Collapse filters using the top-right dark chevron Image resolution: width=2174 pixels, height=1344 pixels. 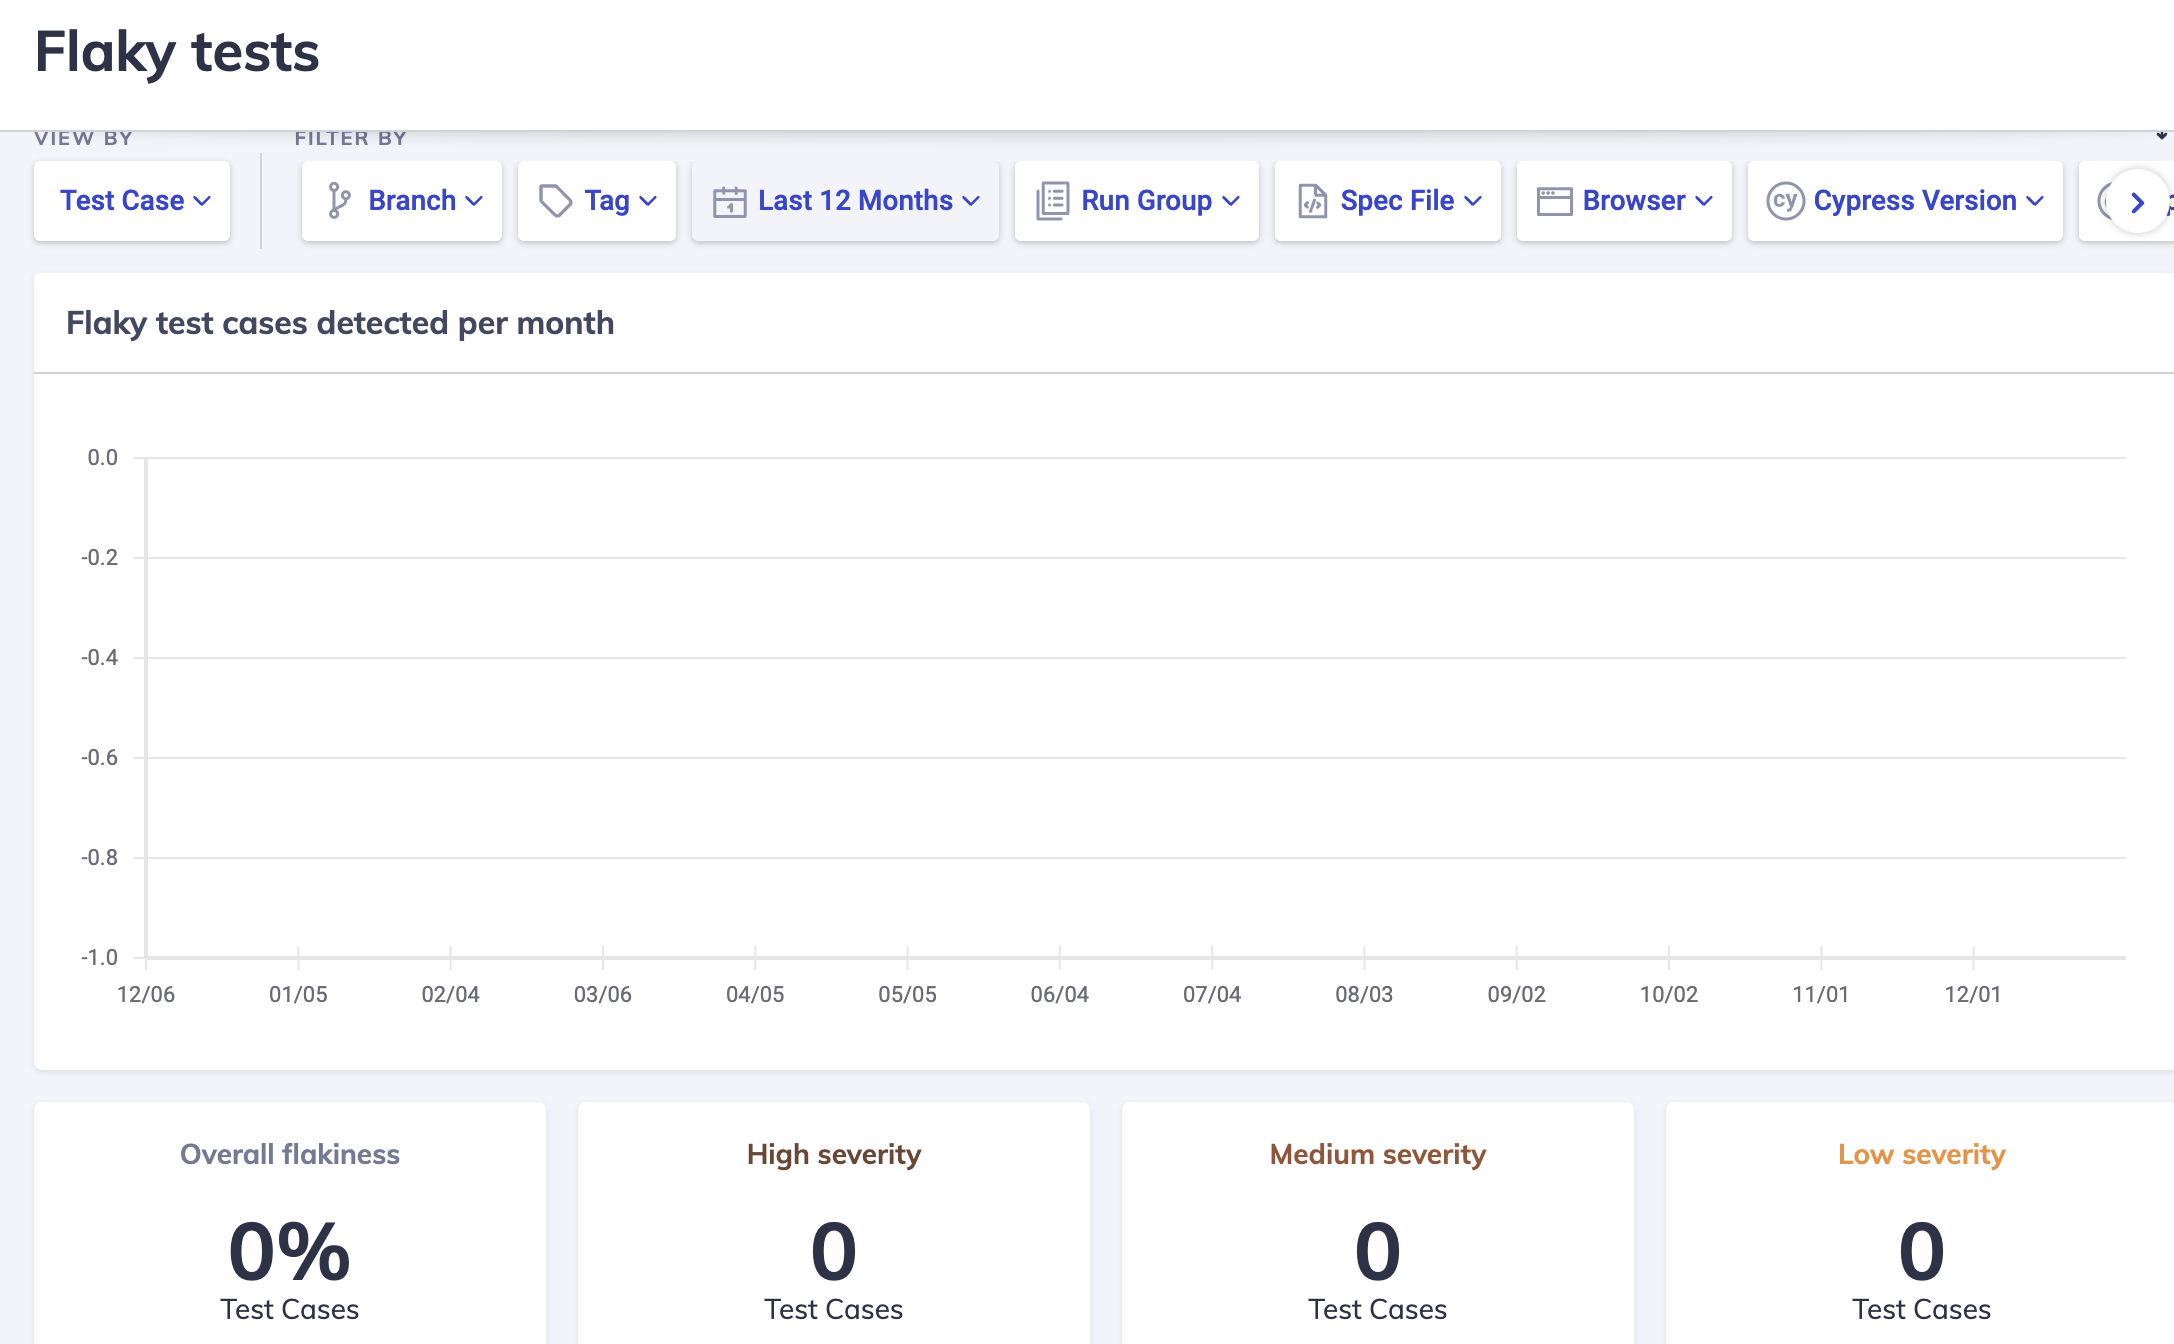pyautogui.click(x=2160, y=135)
